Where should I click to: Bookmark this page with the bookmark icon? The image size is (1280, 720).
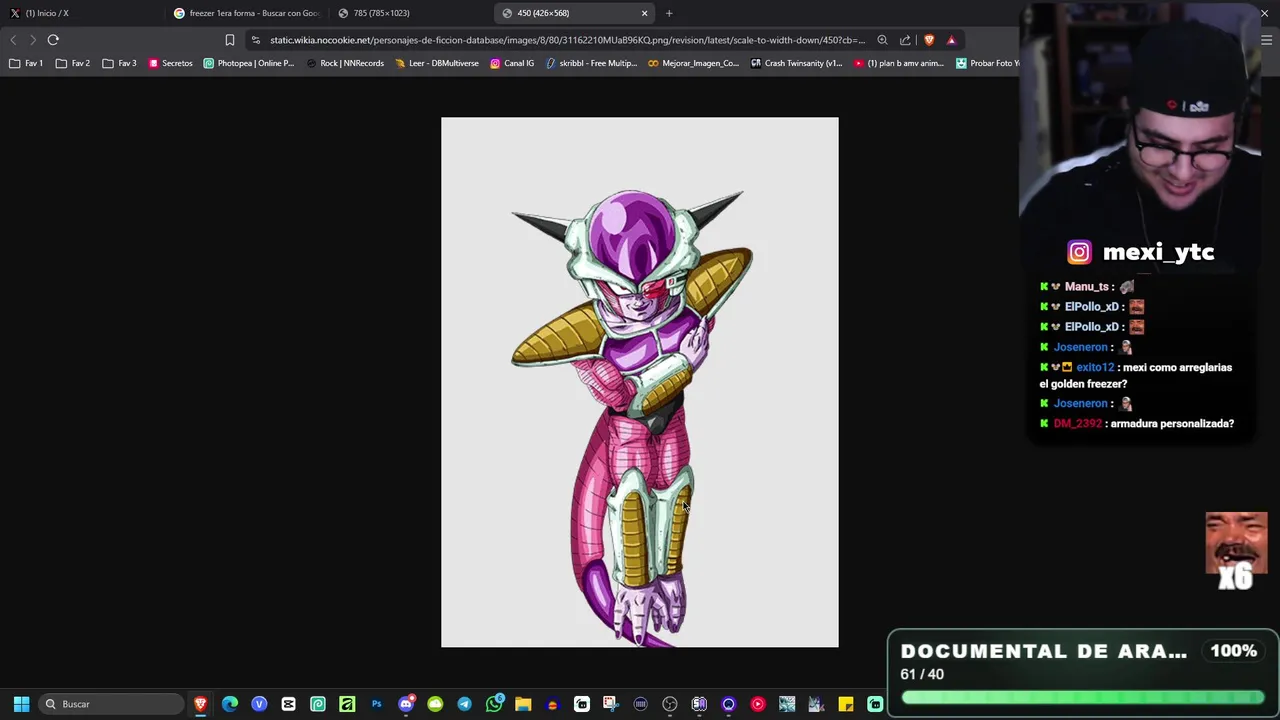click(230, 40)
